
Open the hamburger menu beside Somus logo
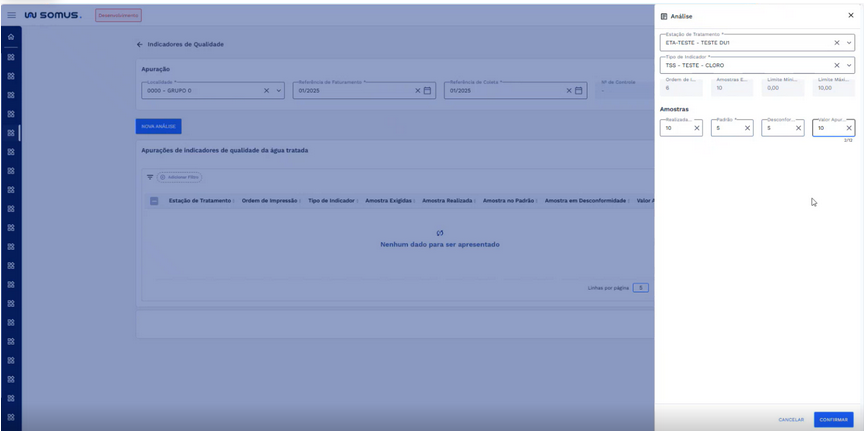tap(12, 15)
